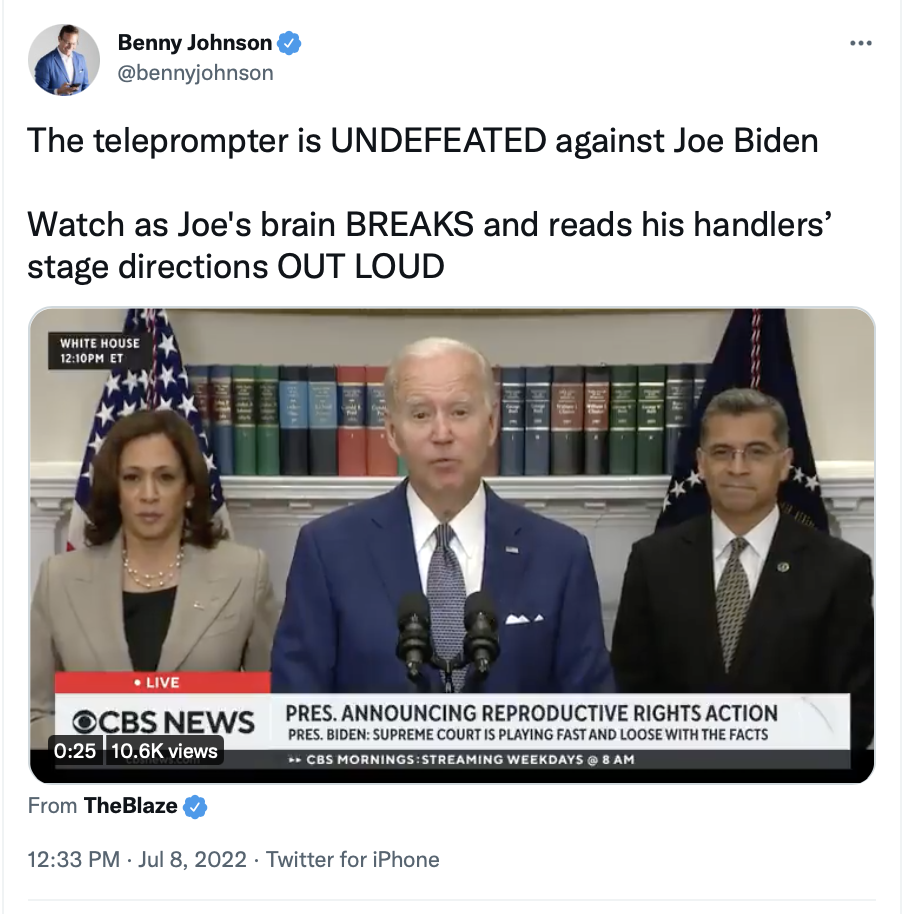Image resolution: width=910 pixels, height=914 pixels.
Task: Click the 0:25 video duration label
Action: (75, 751)
